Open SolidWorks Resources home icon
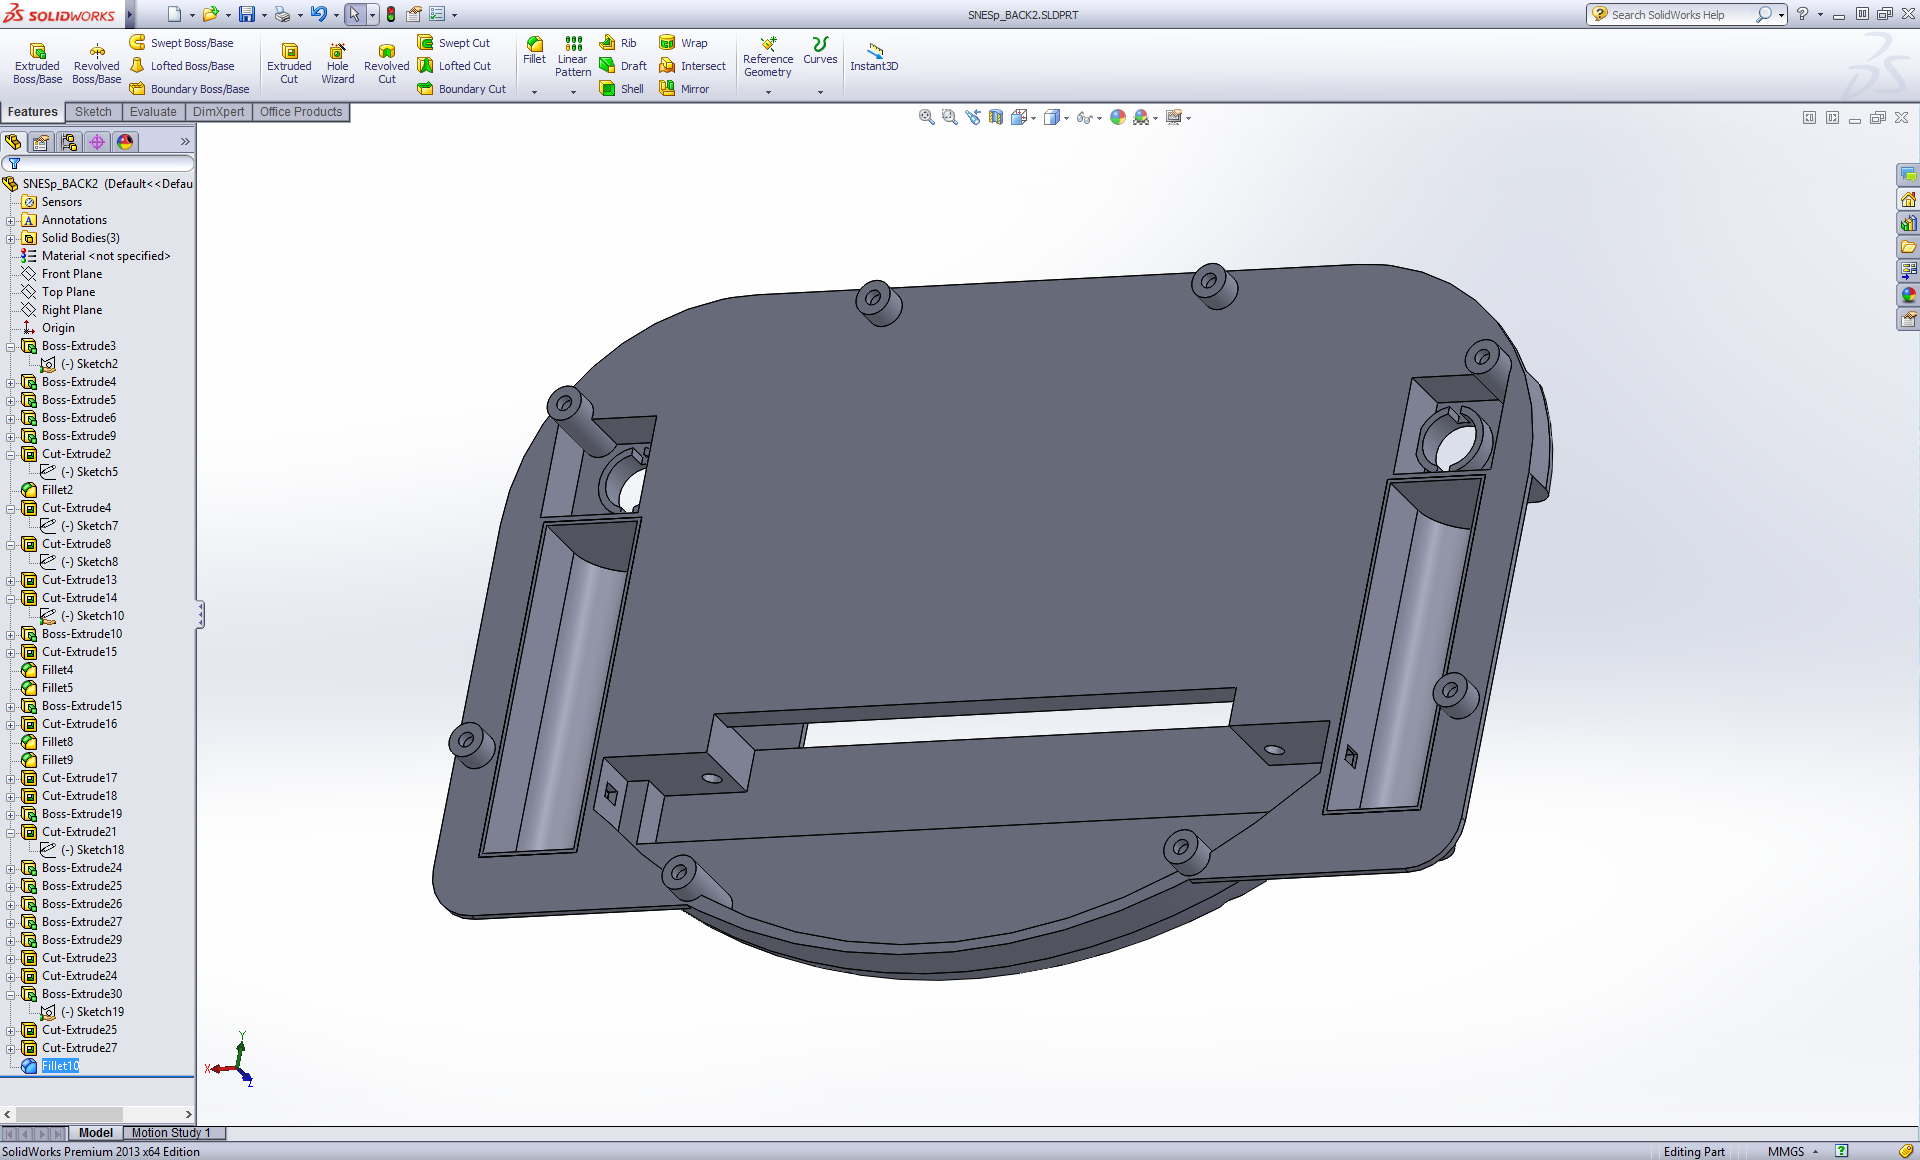1920x1160 pixels. click(1908, 199)
